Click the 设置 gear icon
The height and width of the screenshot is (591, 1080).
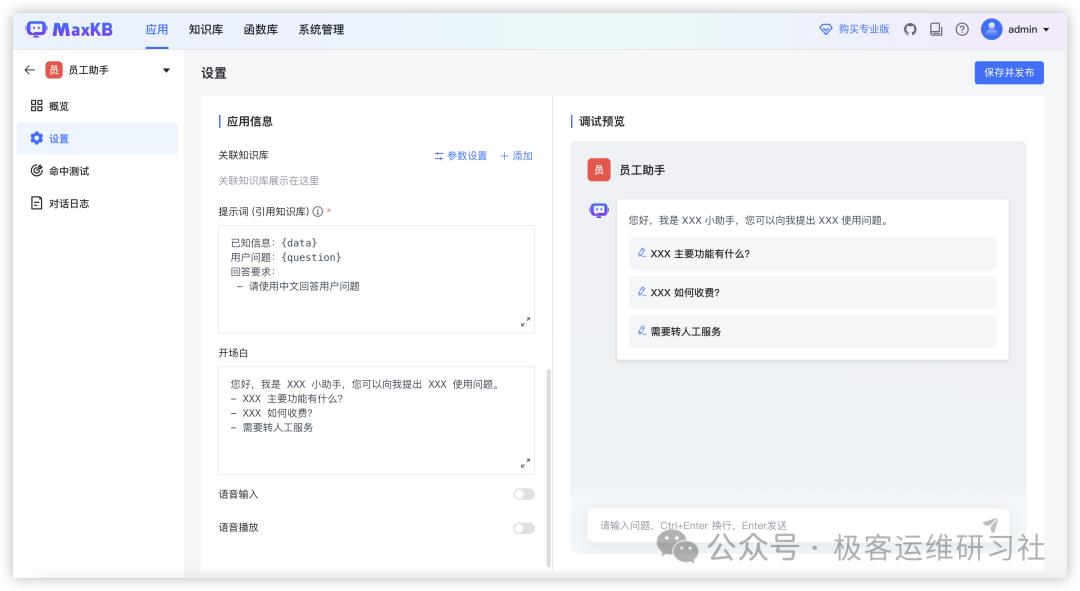point(37,138)
